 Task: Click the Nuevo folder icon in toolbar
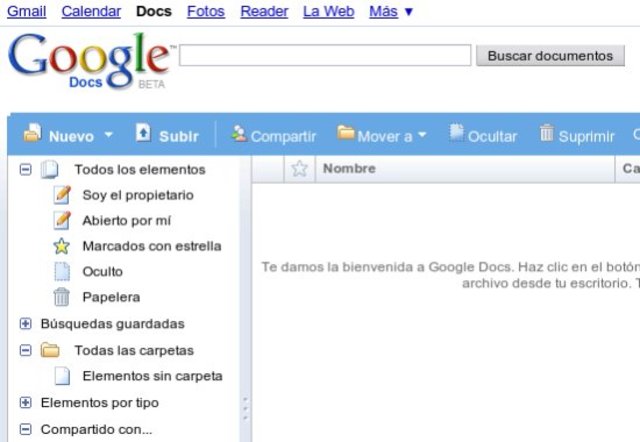coord(33,133)
